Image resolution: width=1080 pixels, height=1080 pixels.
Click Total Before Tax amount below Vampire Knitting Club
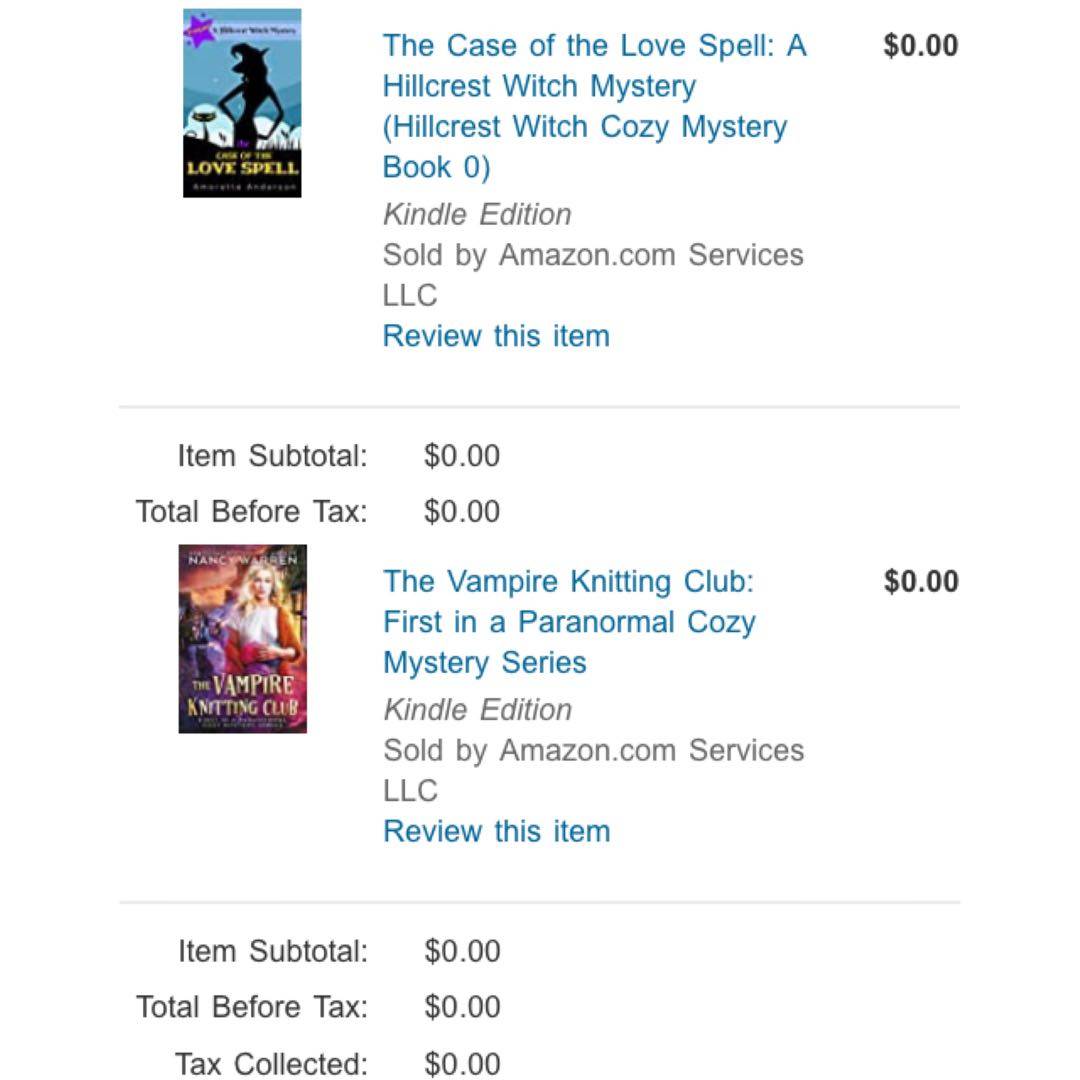point(462,1007)
